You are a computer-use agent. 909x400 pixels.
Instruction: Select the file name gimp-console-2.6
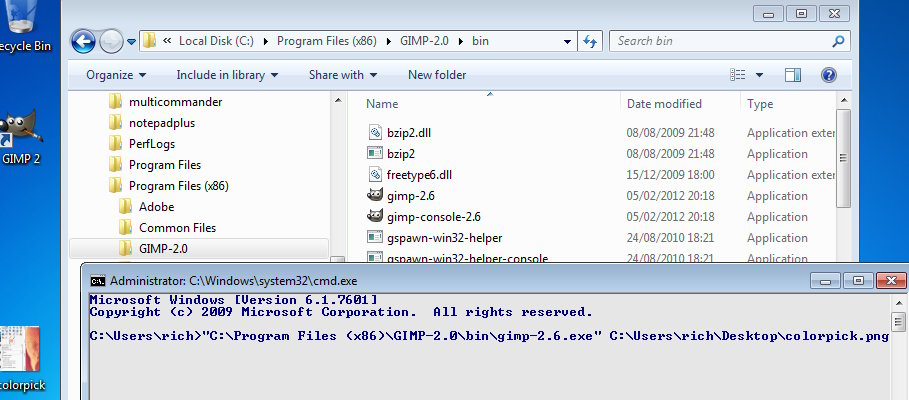[x=434, y=217]
